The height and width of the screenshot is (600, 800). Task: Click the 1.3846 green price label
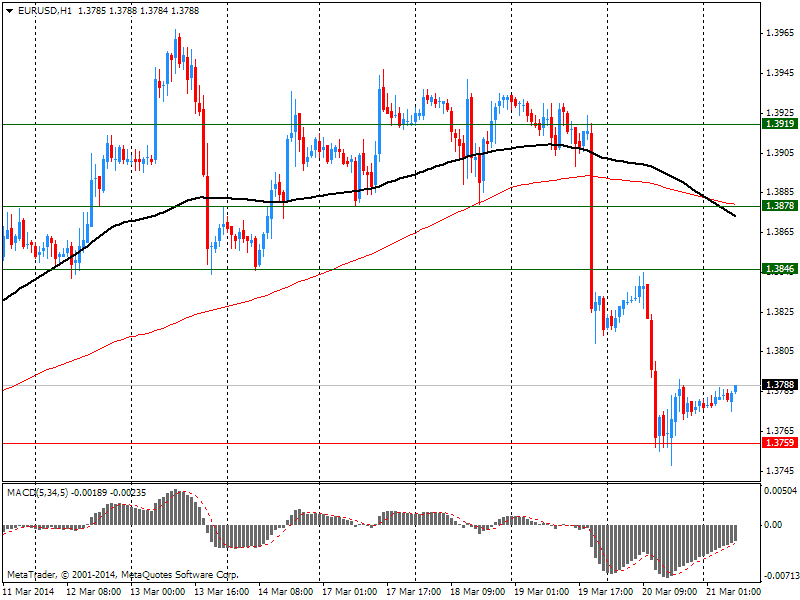779,270
